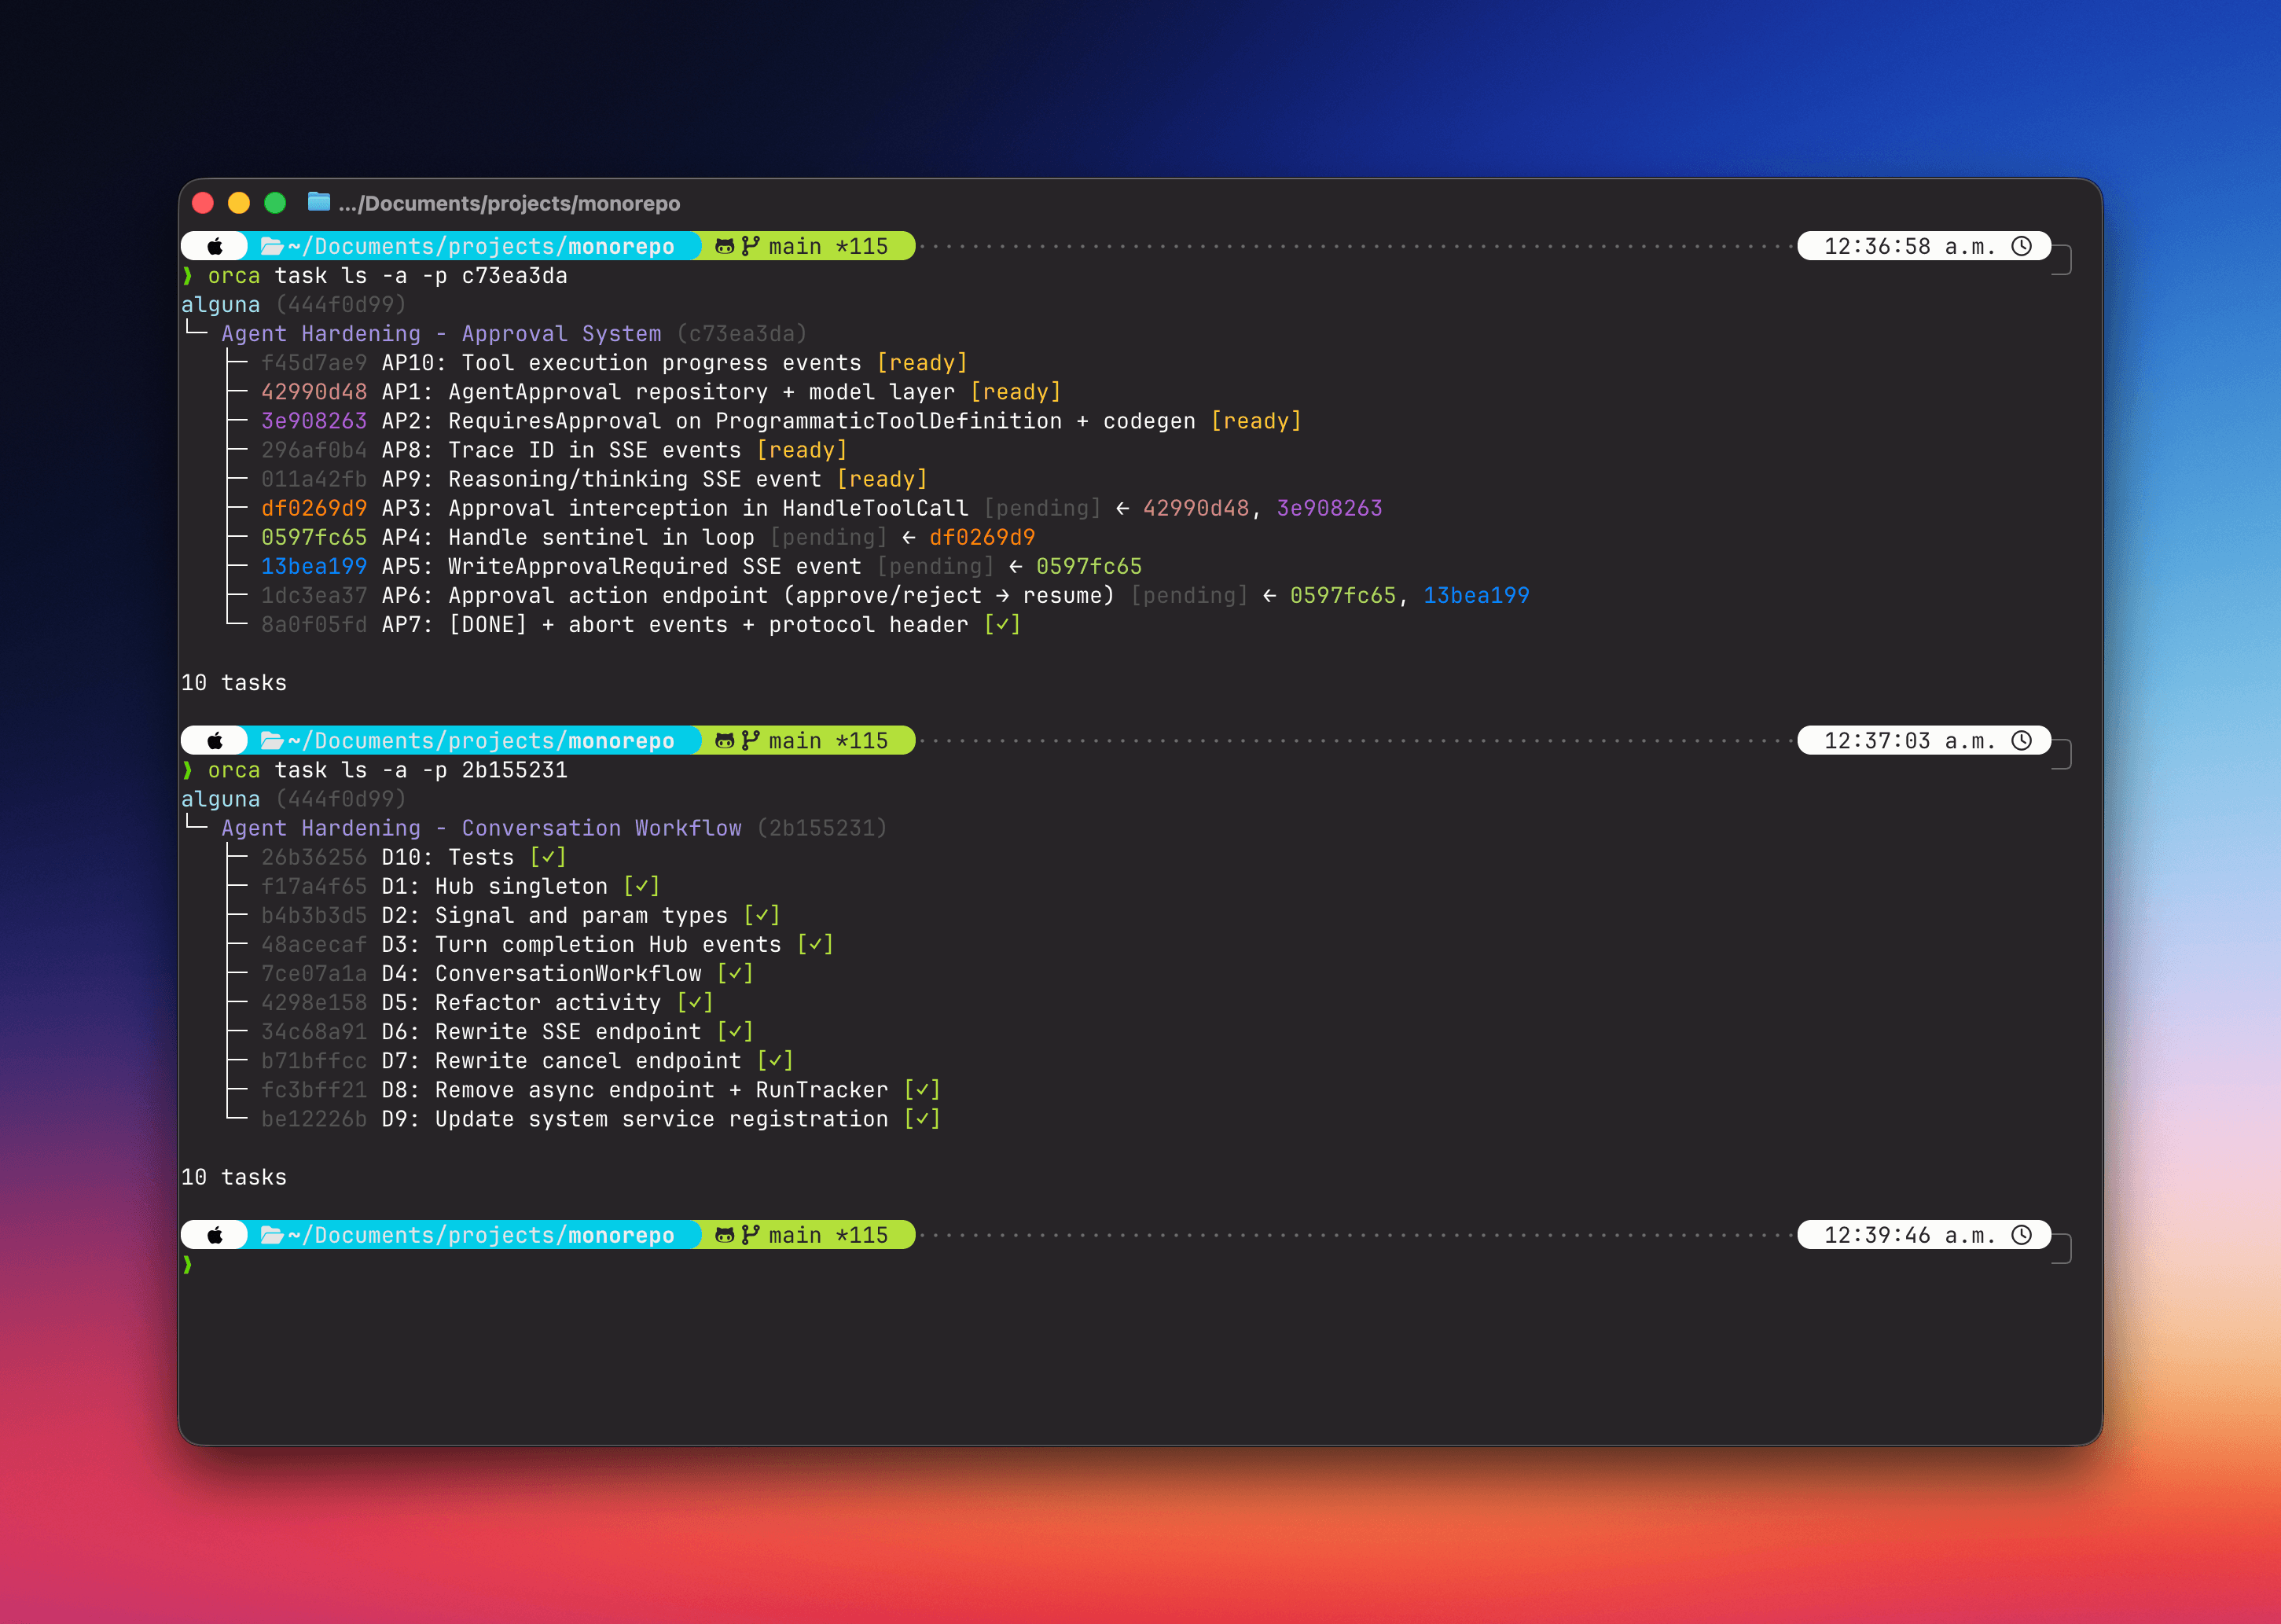Click the row 'D4: ConversationWorkflow'

click(507, 973)
